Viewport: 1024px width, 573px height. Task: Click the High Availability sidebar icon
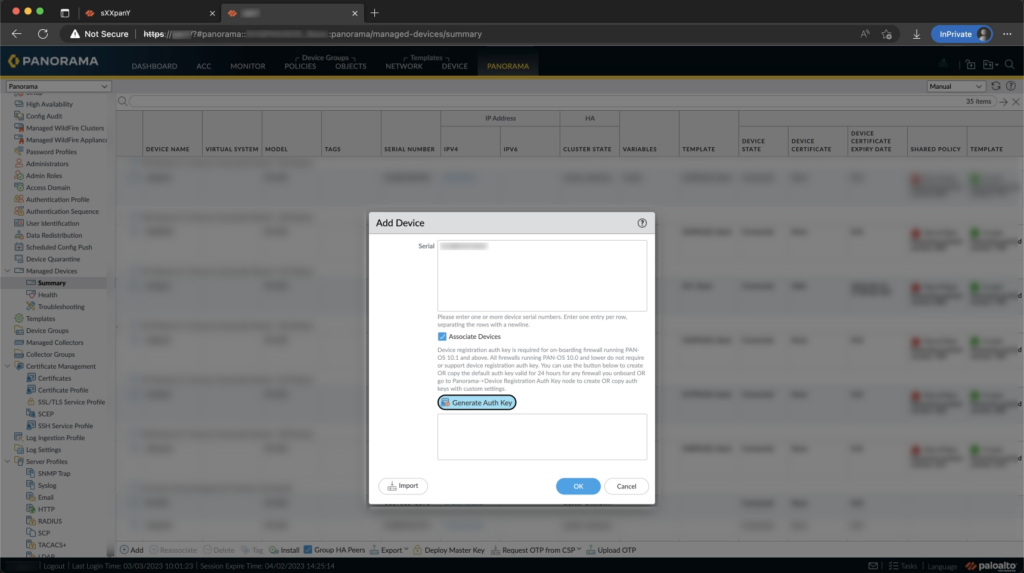[x=19, y=104]
